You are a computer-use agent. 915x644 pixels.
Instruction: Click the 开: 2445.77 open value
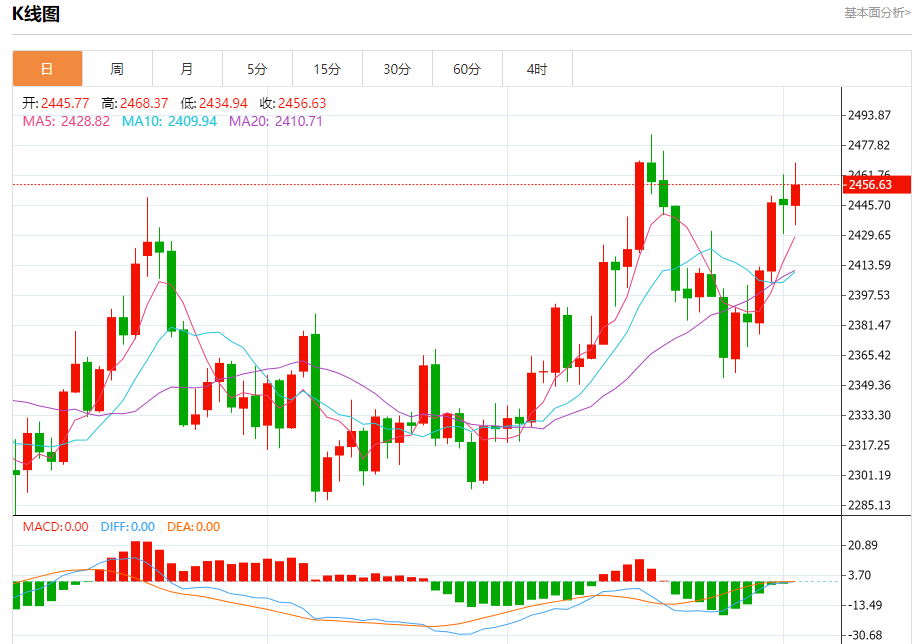[56, 103]
